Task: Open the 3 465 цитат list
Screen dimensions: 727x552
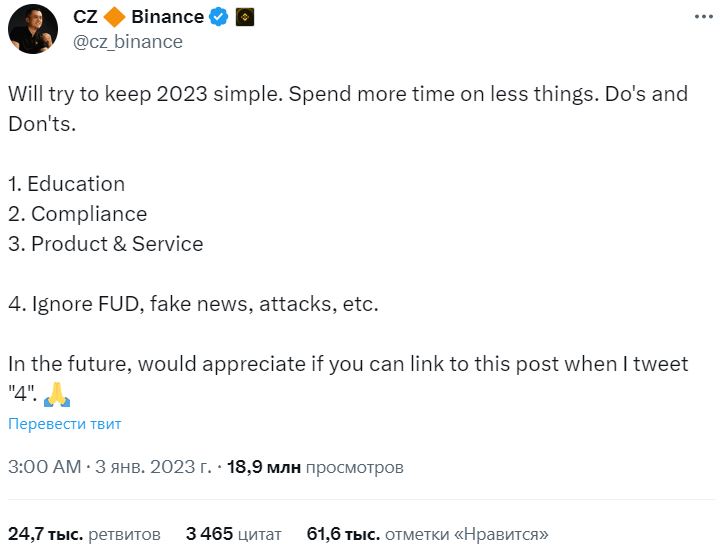Action: (x=233, y=534)
